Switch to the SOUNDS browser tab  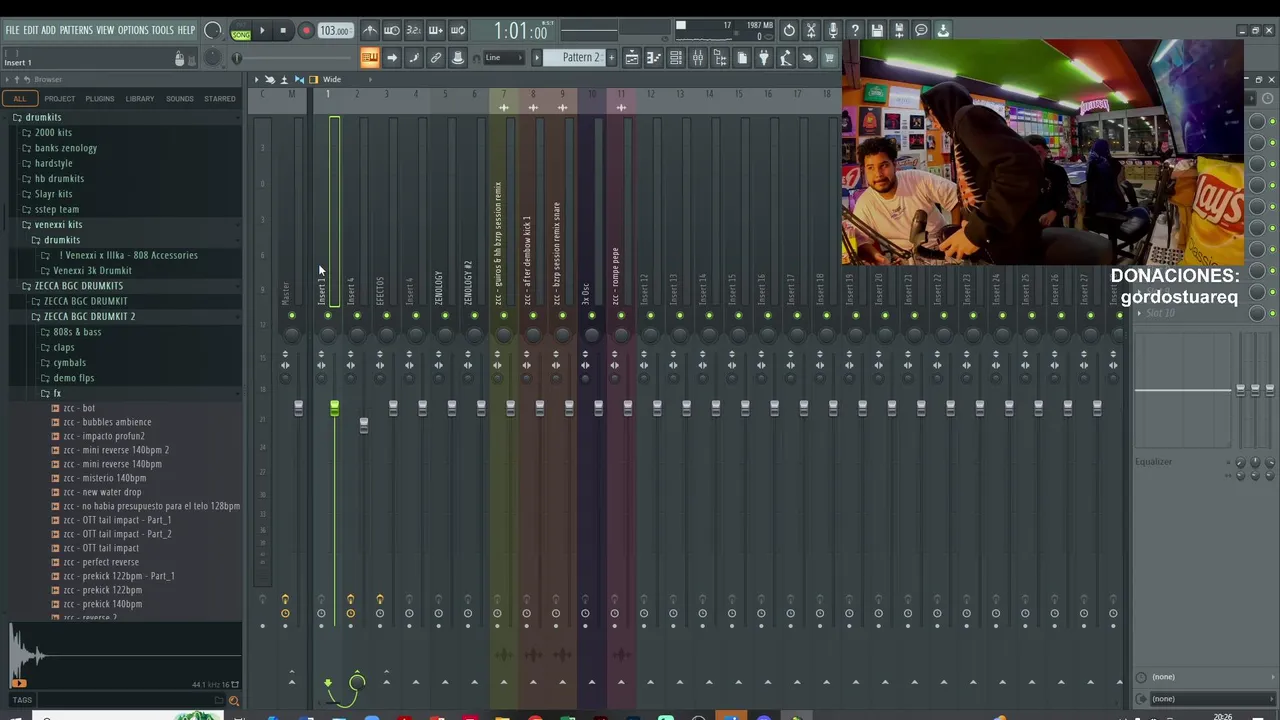click(180, 99)
